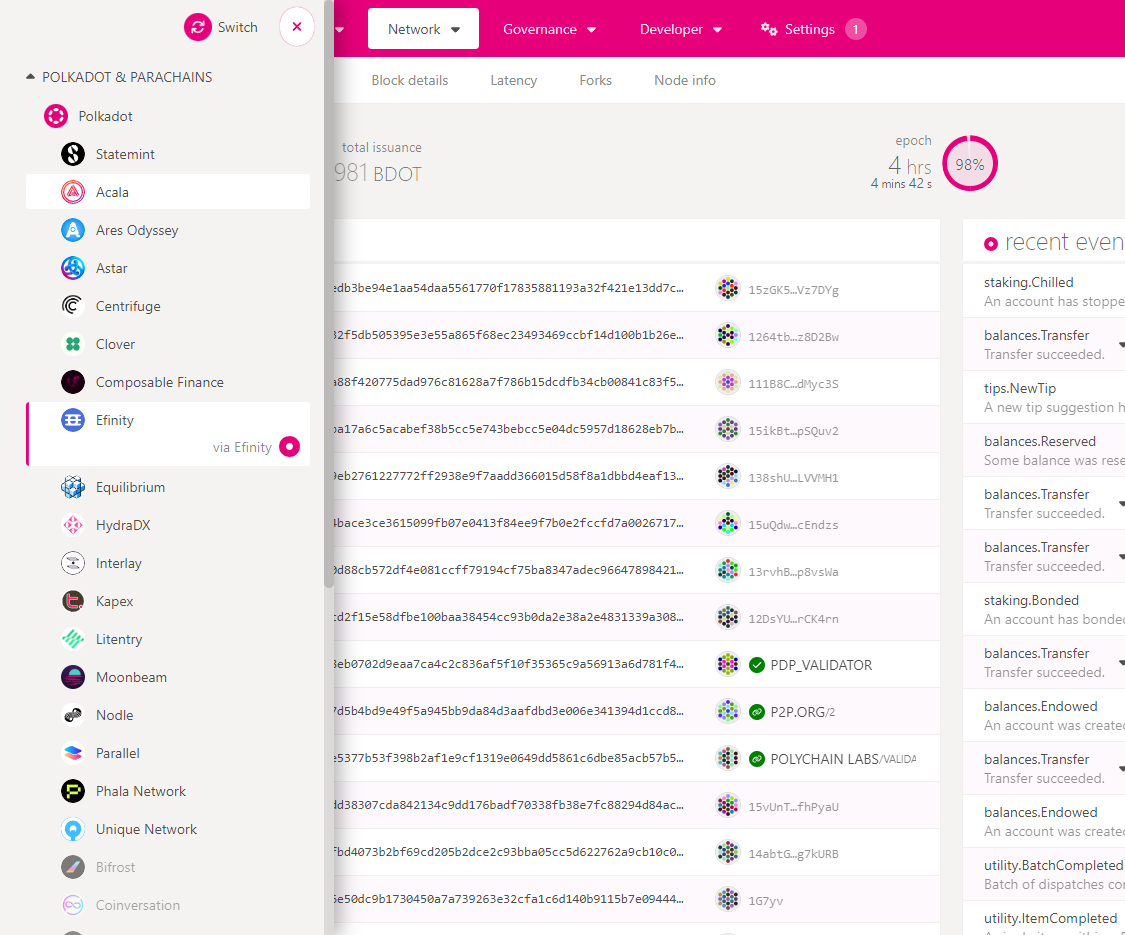Click validator address 111B8C...dMyc3S
The image size is (1125, 935).
tap(794, 384)
